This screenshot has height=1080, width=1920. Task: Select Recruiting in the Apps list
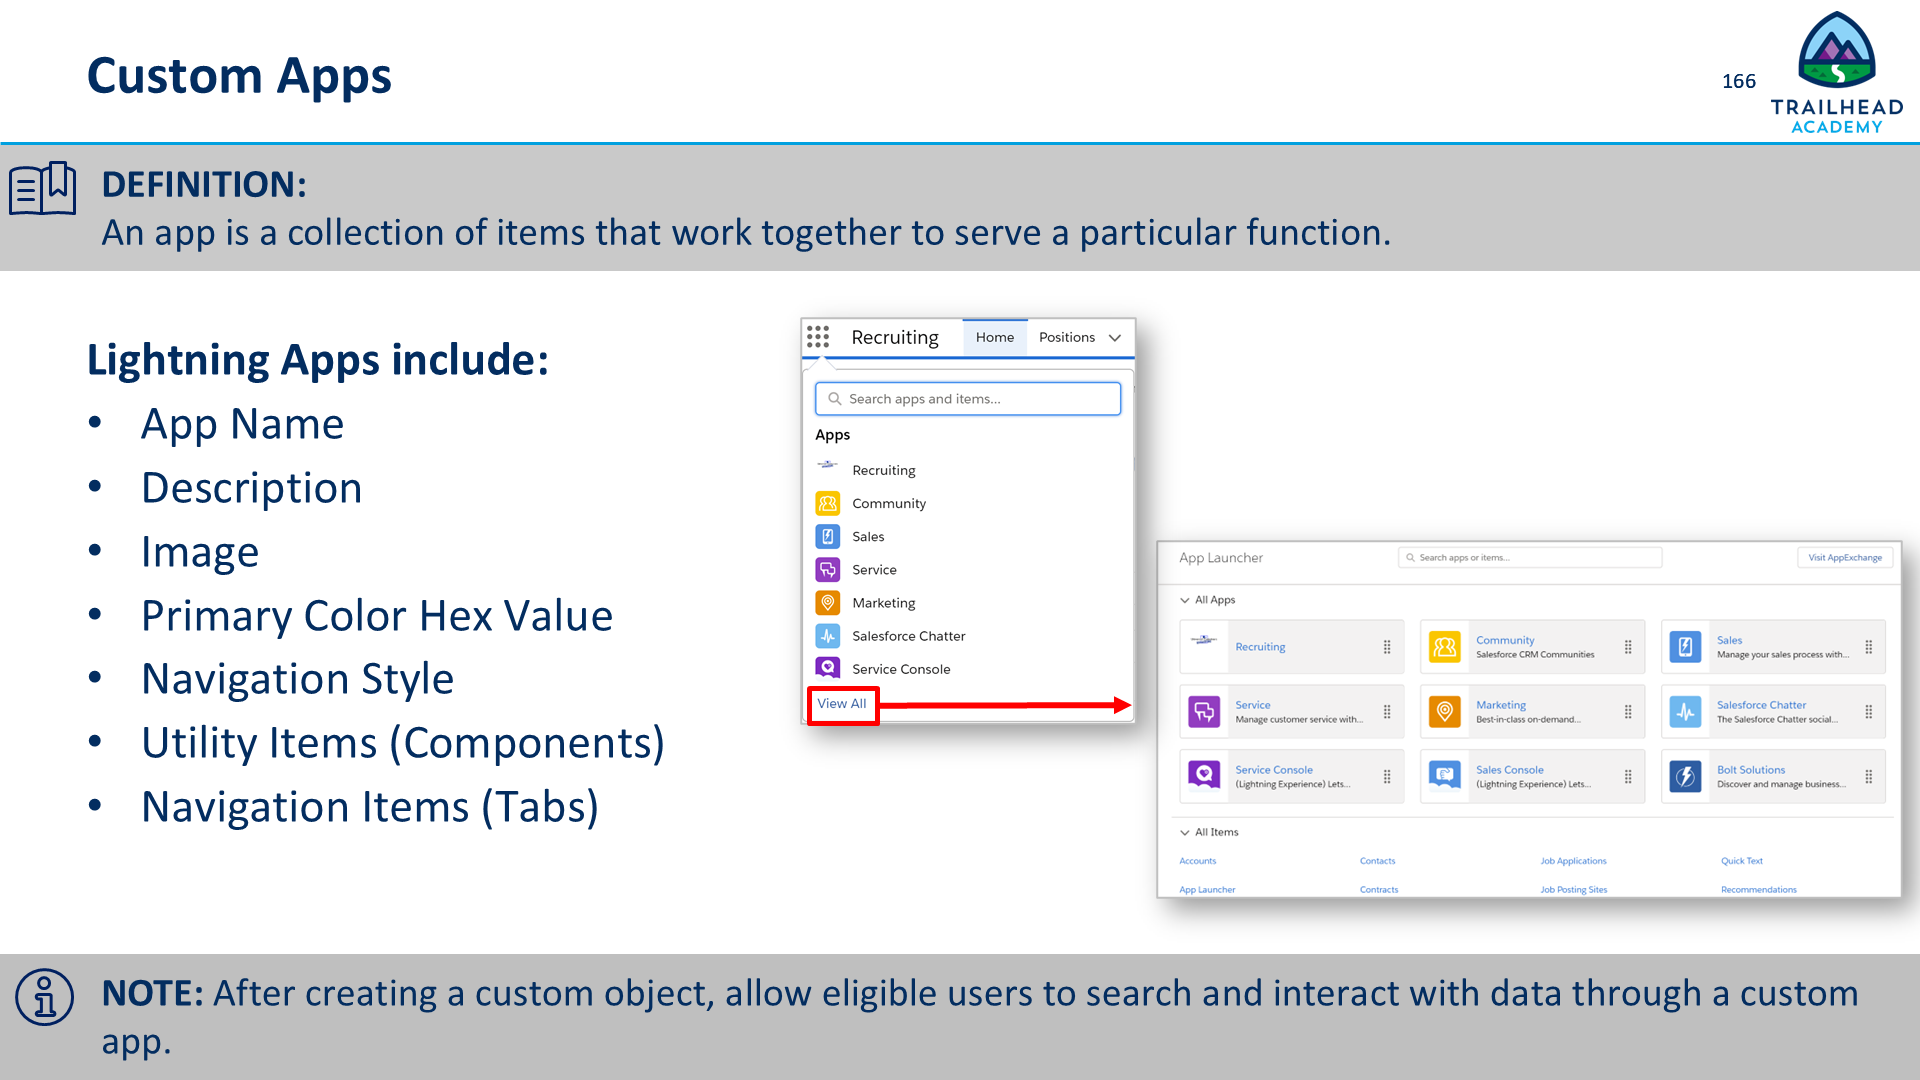click(x=884, y=470)
